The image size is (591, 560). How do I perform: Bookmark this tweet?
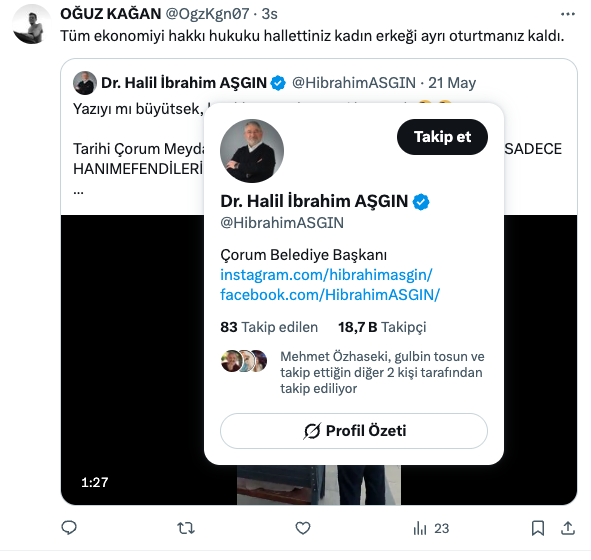[x=538, y=528]
